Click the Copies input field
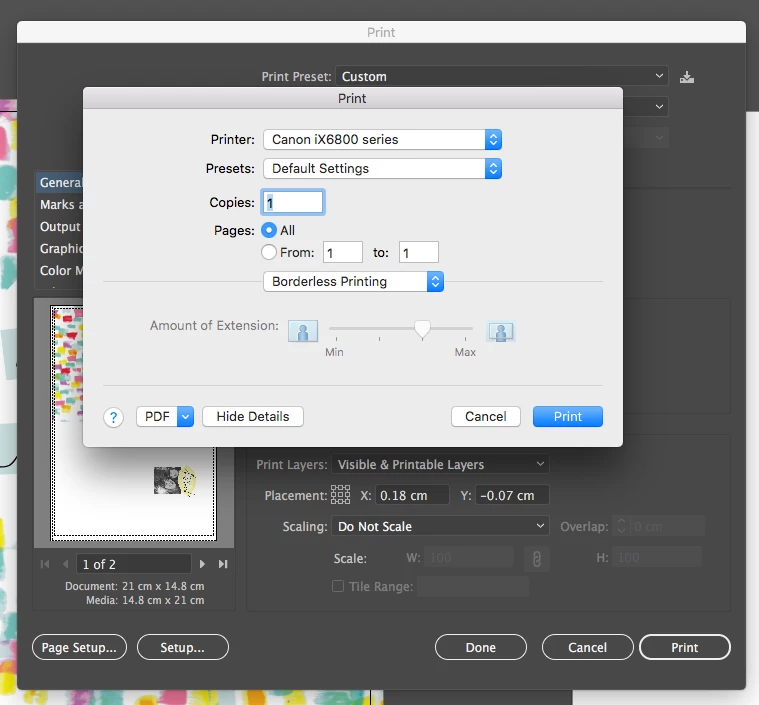Screen dimensions: 759x705 (x=293, y=202)
